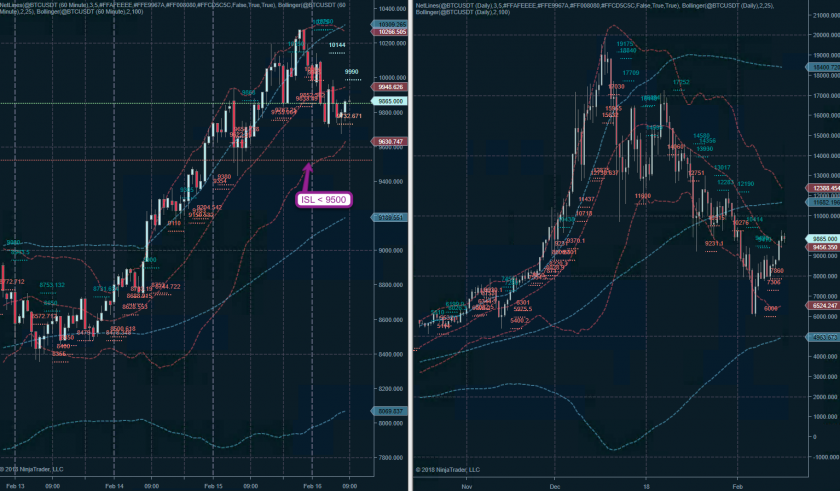The width and height of the screenshot is (840, 491).
Task: Click the Feb 16 time axis label
Action: coord(312,486)
